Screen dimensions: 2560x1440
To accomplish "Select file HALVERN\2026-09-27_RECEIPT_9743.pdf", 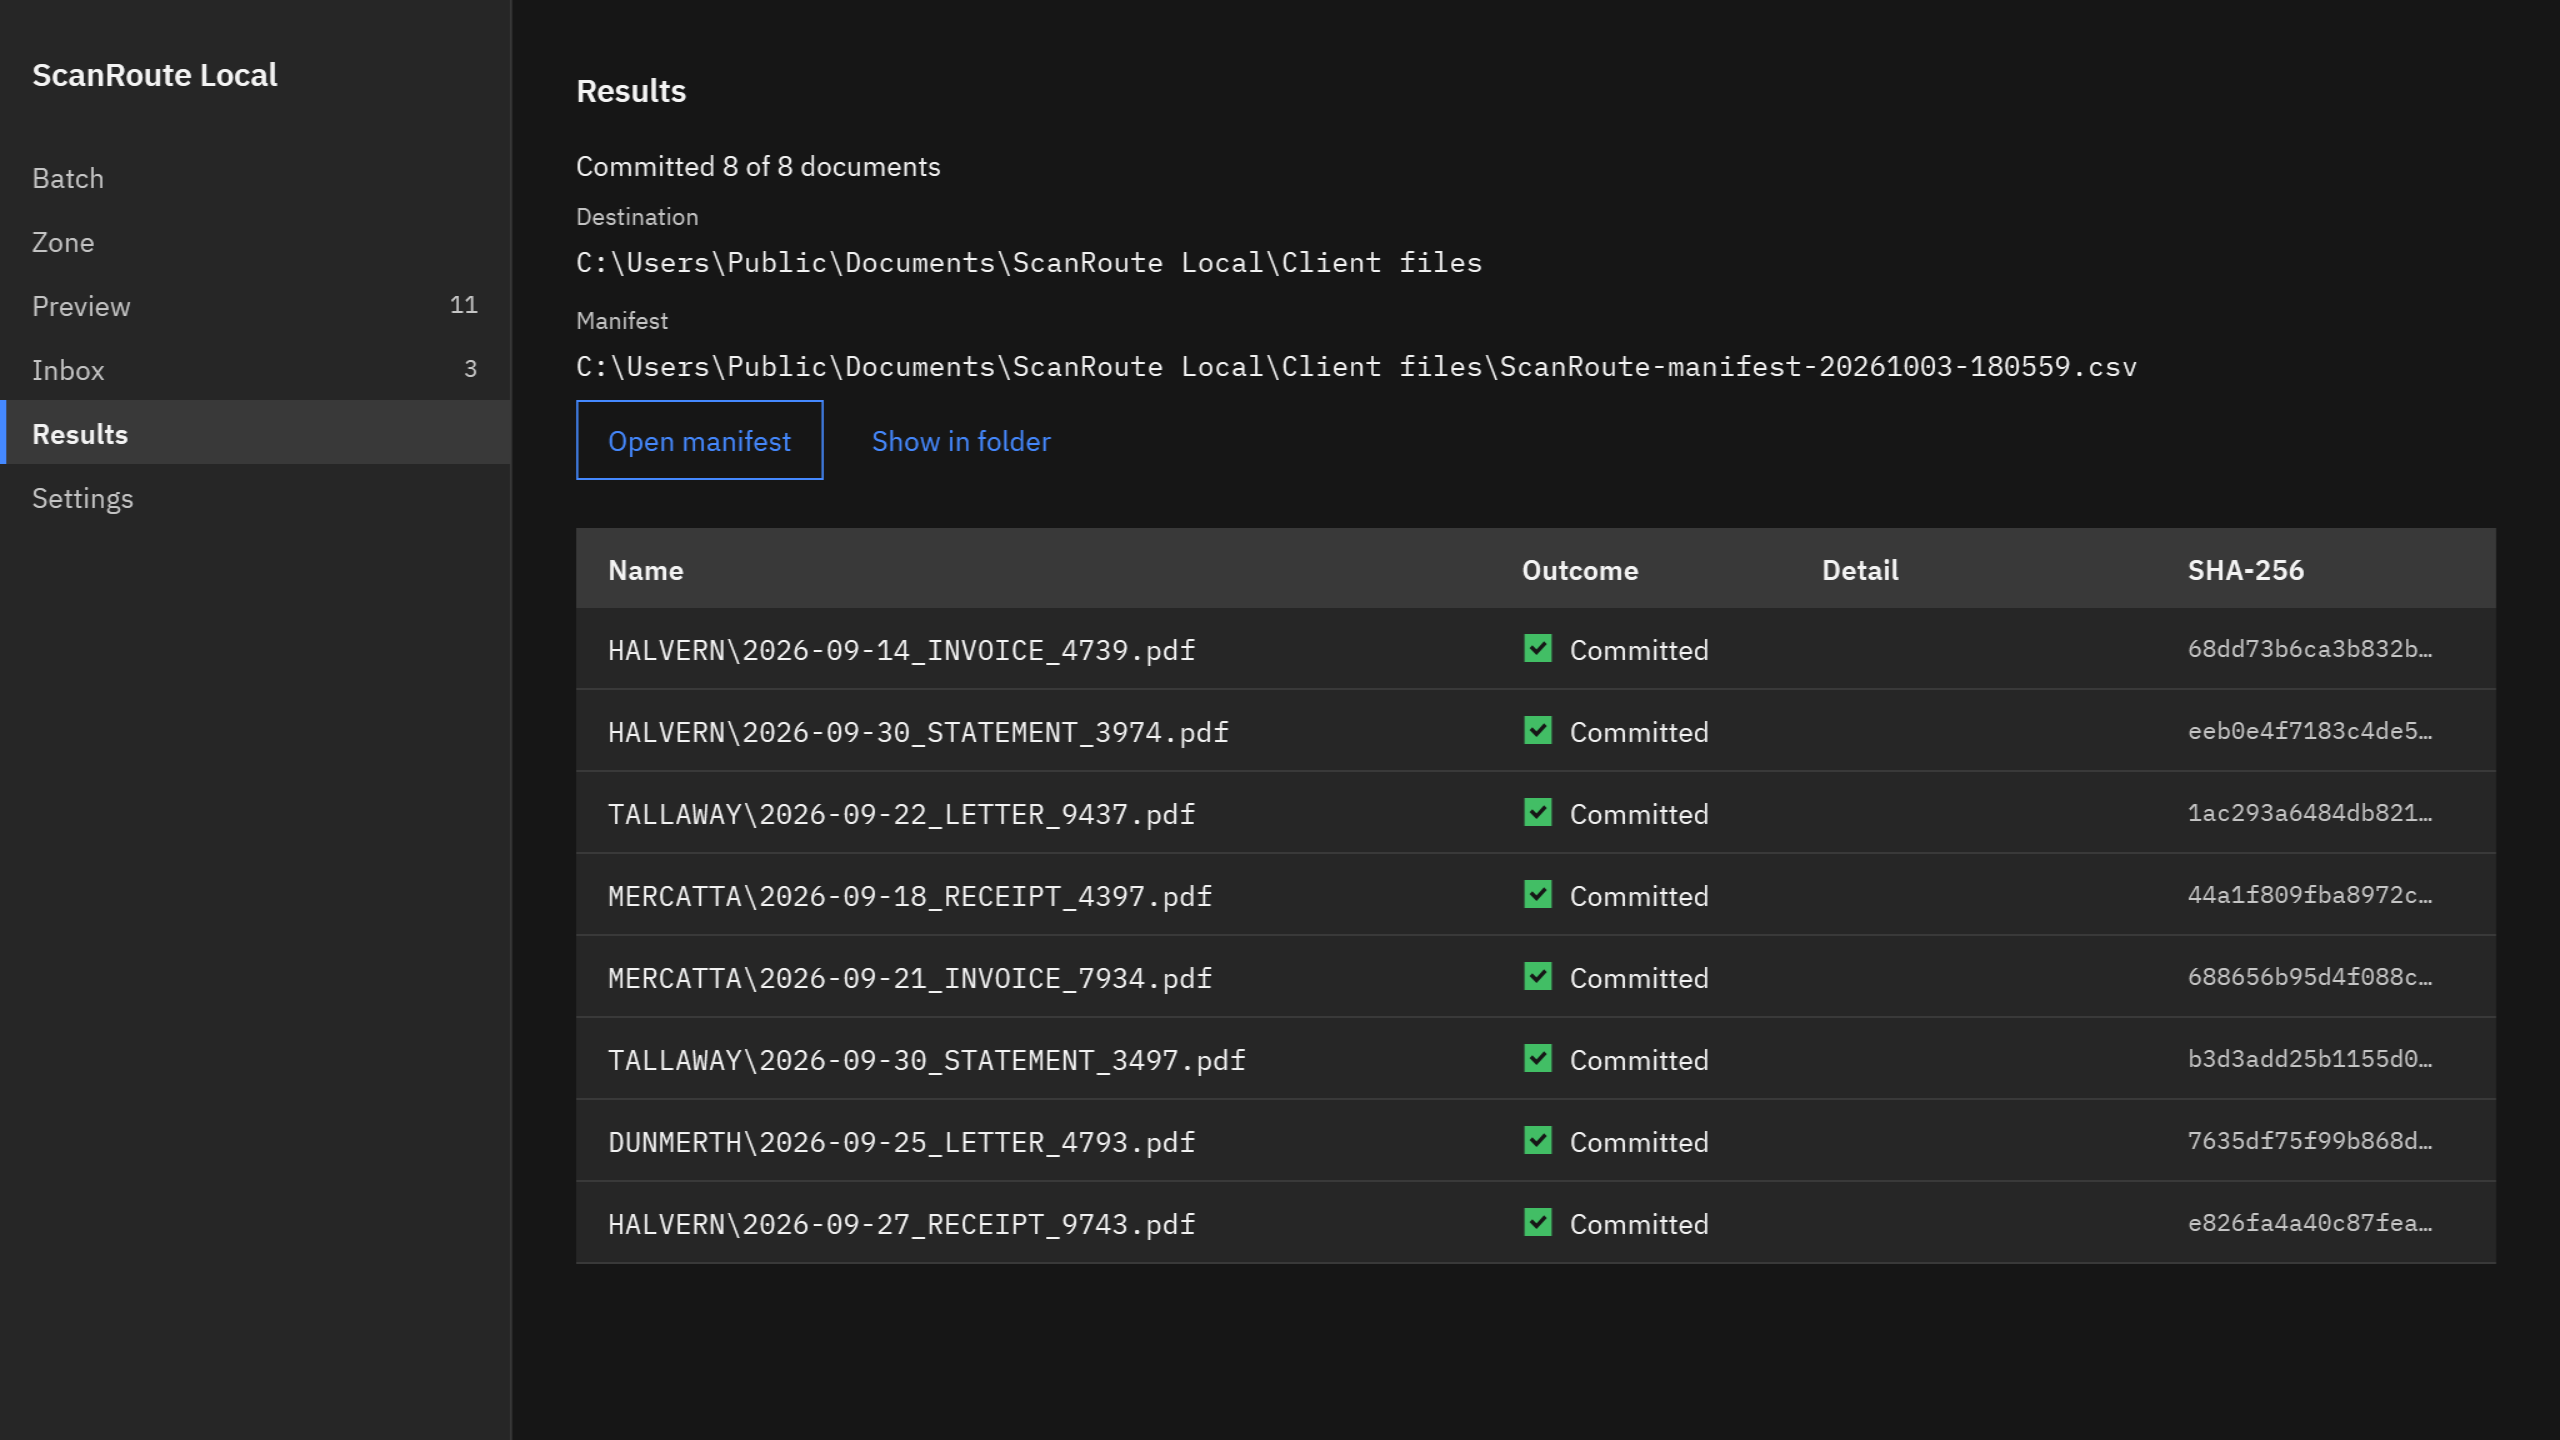I will [x=902, y=1224].
